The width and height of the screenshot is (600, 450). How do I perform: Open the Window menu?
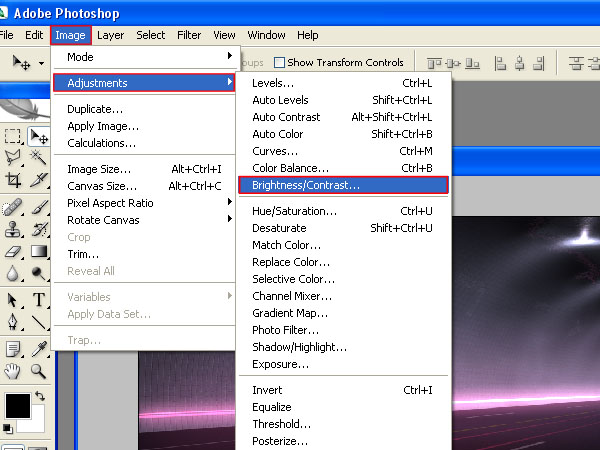(266, 35)
